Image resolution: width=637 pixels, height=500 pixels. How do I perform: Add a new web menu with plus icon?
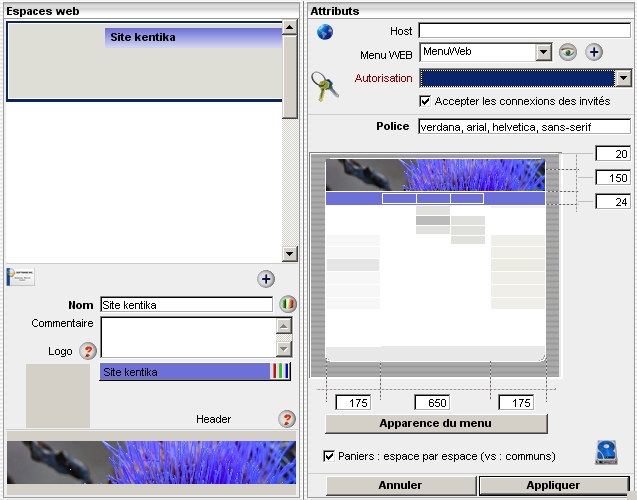click(x=594, y=52)
